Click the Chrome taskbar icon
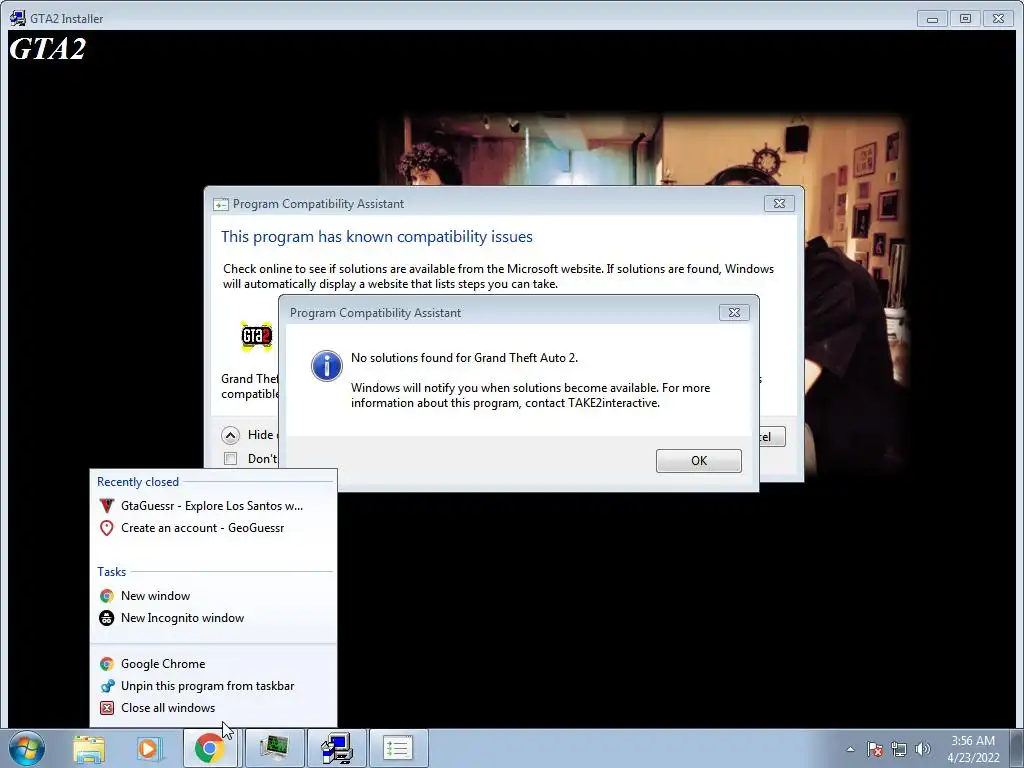 [x=210, y=748]
